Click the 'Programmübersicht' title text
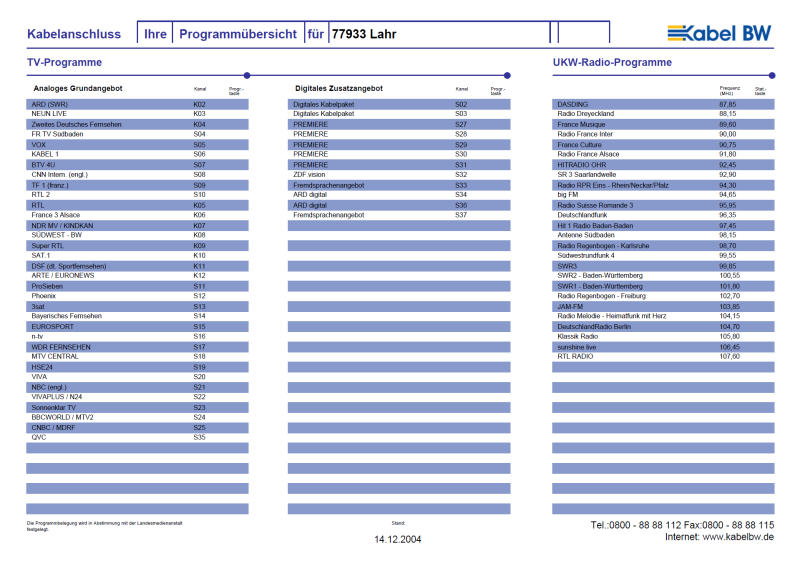The height and width of the screenshot is (566, 800). 238,34
